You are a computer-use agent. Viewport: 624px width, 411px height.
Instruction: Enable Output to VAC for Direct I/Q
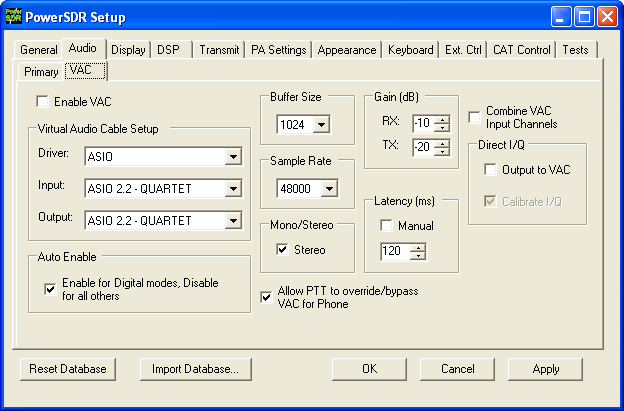click(x=490, y=170)
